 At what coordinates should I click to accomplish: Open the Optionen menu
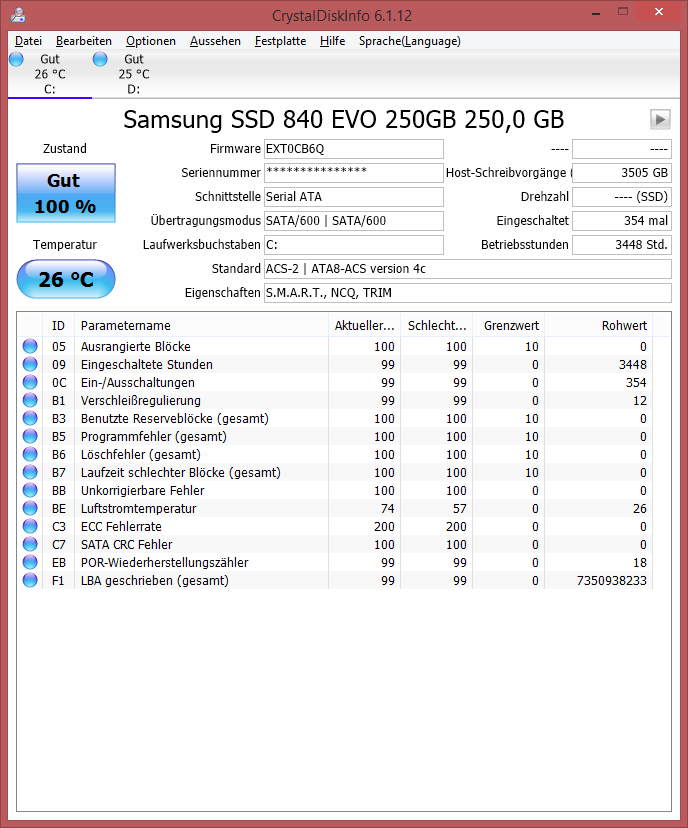150,41
